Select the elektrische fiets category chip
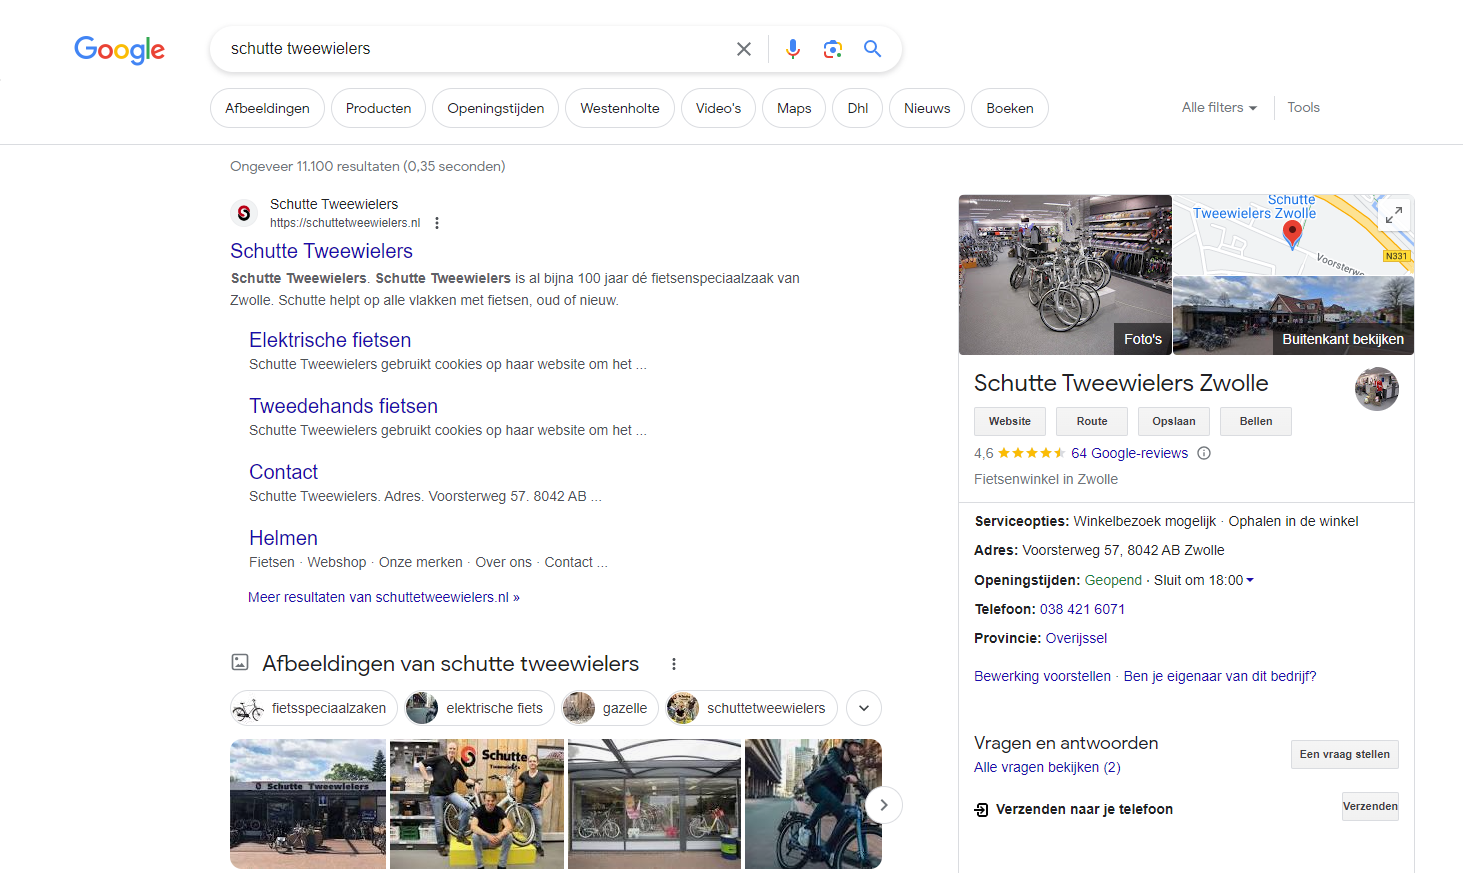The height and width of the screenshot is (873, 1463). [x=479, y=707]
